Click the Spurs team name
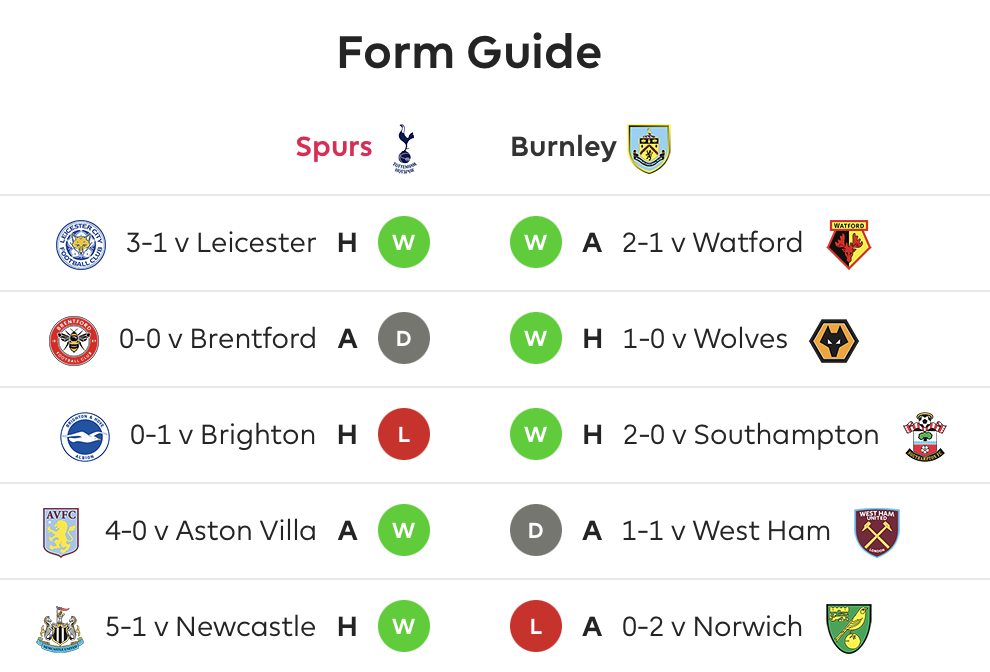990x672 pixels. (x=334, y=147)
